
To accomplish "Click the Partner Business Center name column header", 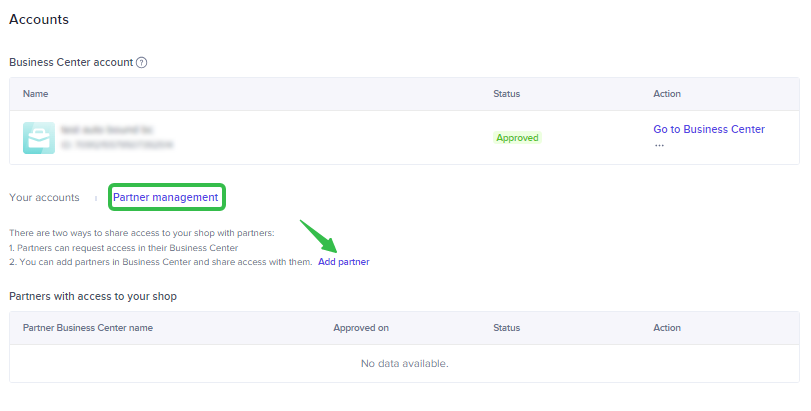I will 88,328.
